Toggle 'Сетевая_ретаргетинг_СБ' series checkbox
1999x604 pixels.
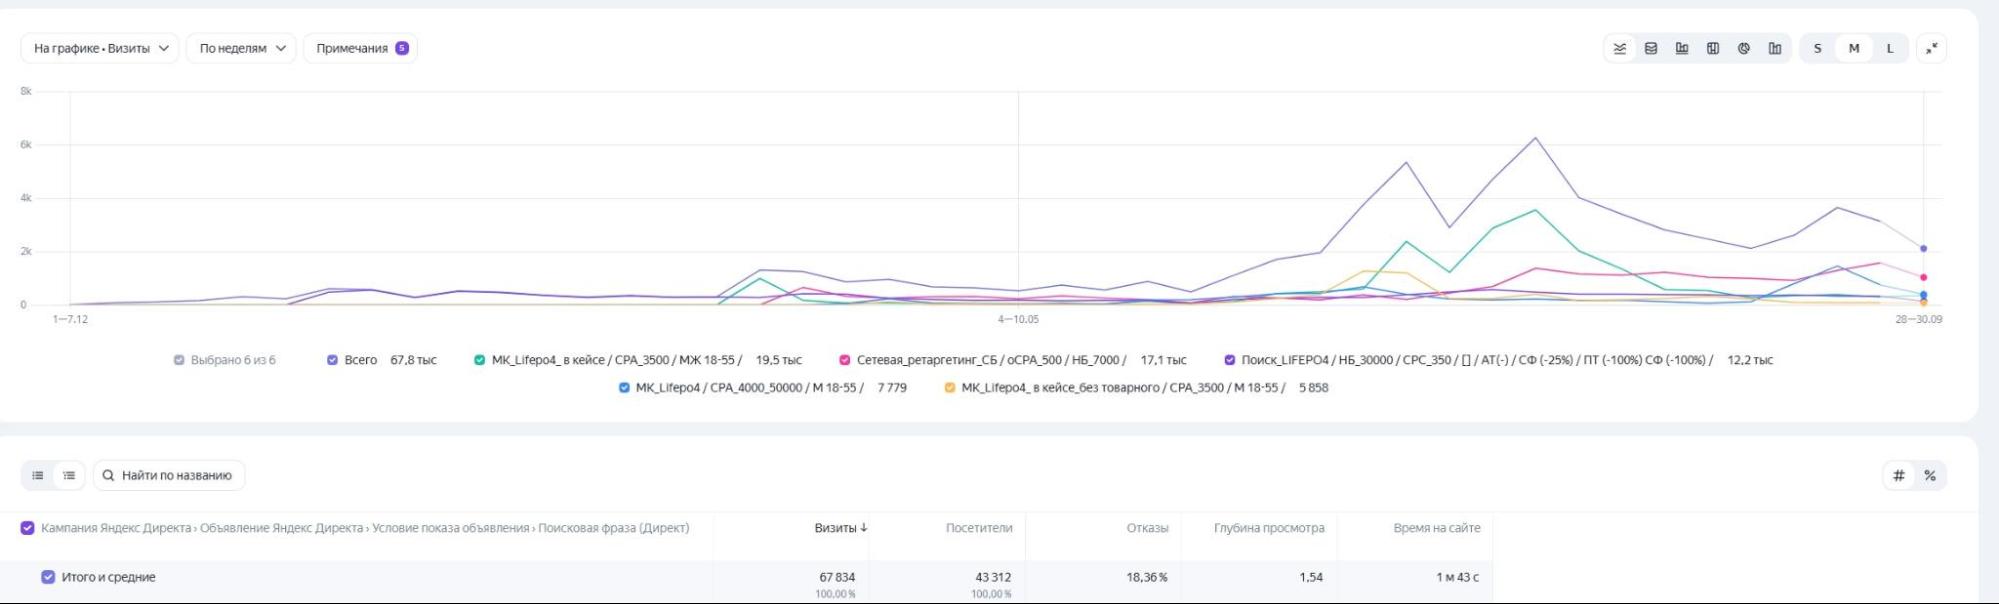(x=845, y=360)
